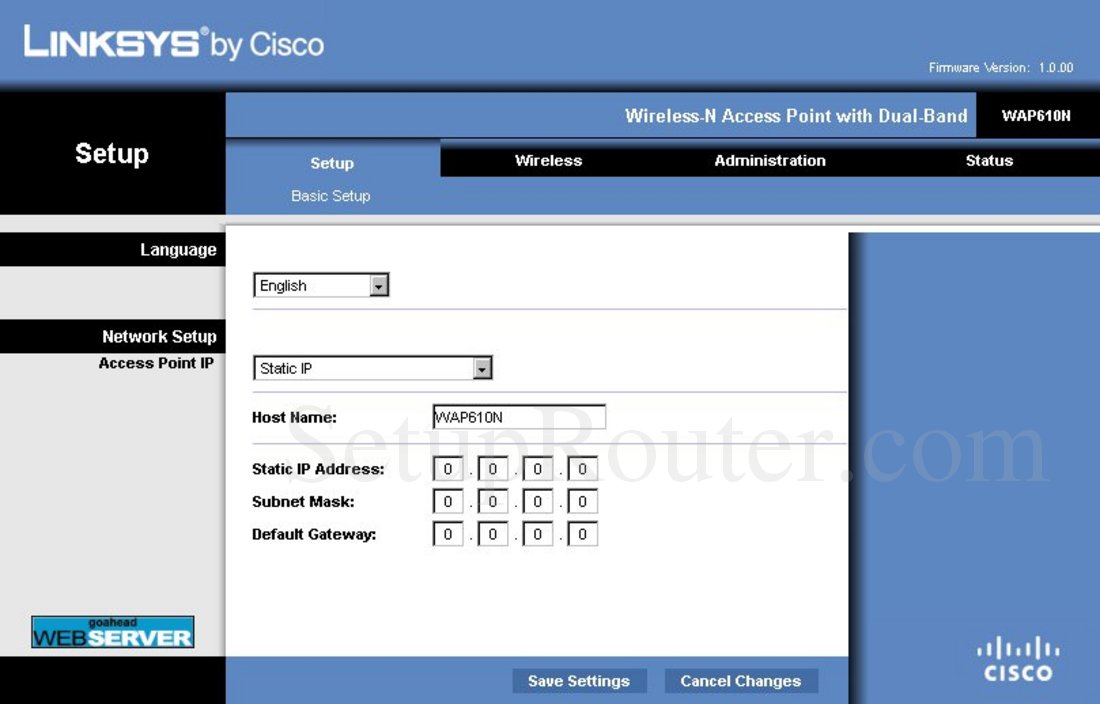1100x704 pixels.
Task: Open the Wireless tab
Action: pyautogui.click(x=548, y=160)
